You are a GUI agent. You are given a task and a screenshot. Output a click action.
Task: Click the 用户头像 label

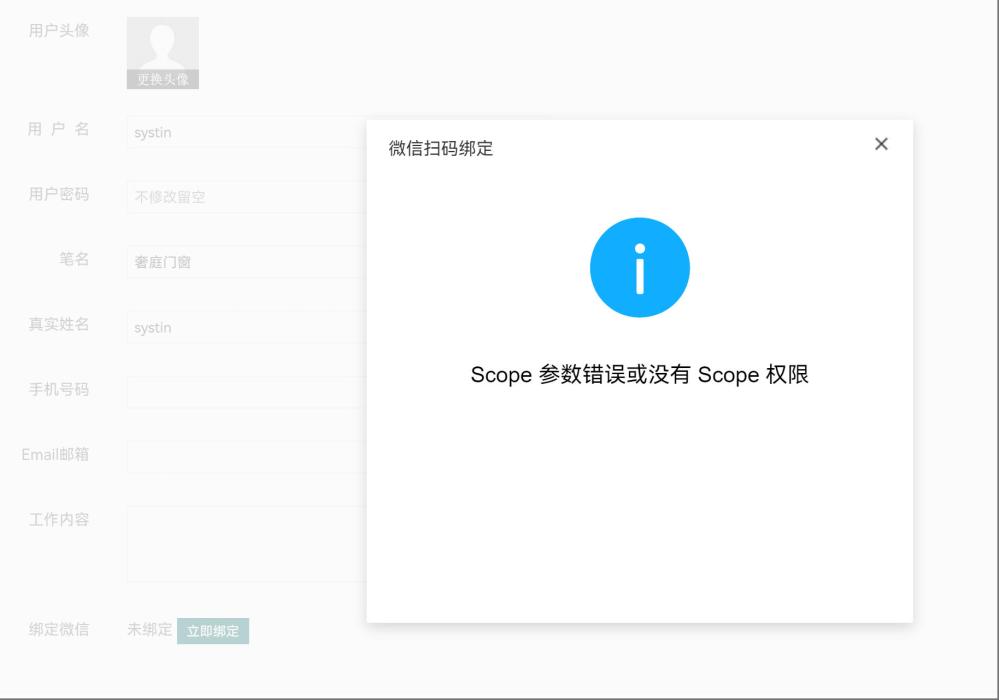pyautogui.click(x=59, y=31)
